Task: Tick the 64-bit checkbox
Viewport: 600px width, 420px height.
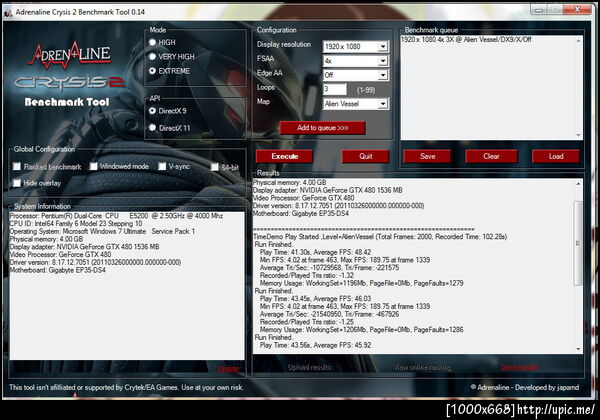Action: [215, 167]
